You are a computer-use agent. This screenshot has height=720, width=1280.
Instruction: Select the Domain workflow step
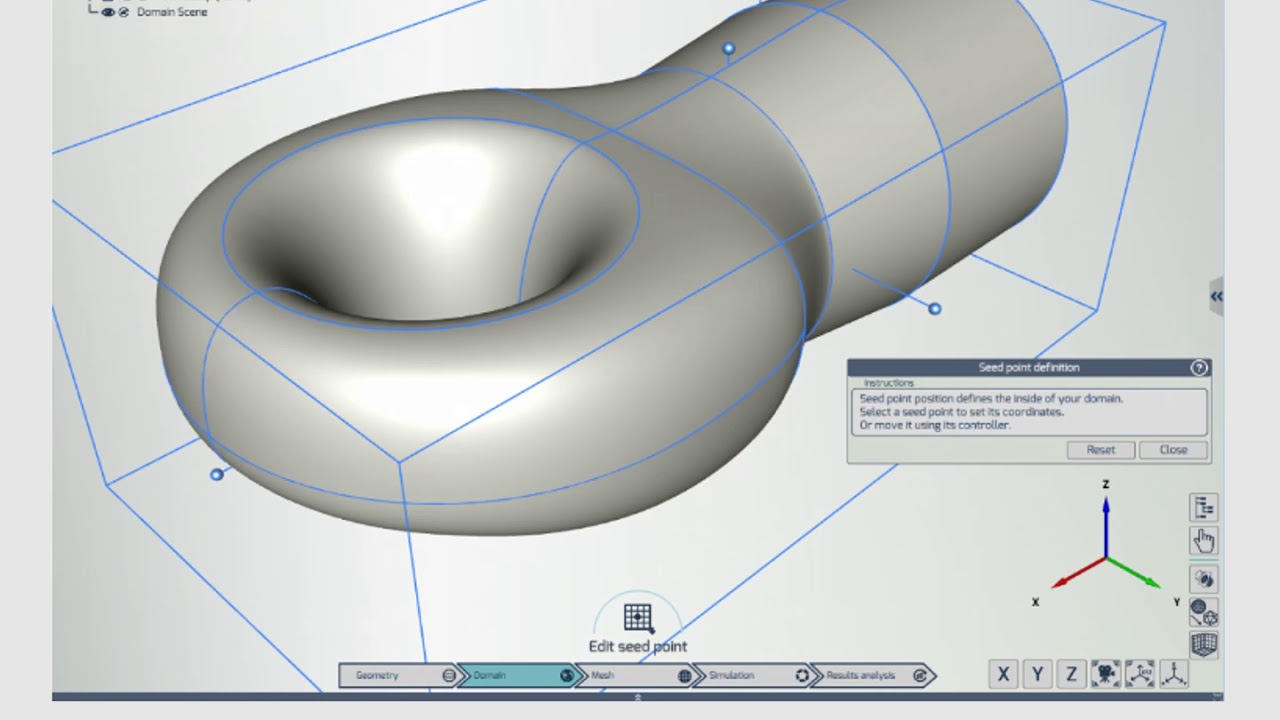(x=517, y=676)
